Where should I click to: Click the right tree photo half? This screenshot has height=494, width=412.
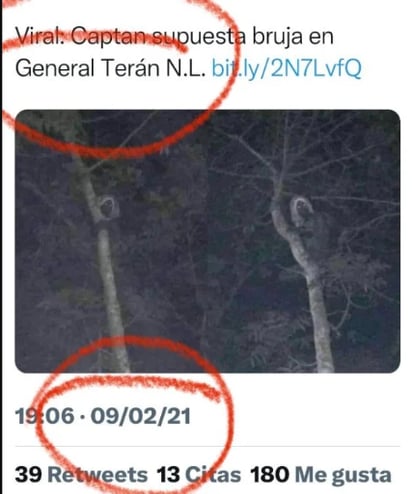coord(304,241)
